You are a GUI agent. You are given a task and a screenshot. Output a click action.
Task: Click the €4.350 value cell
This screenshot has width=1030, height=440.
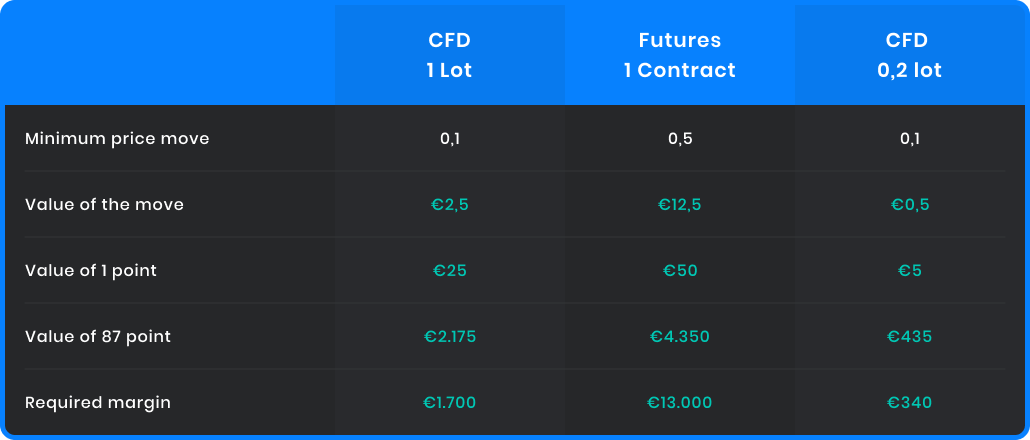(x=680, y=336)
